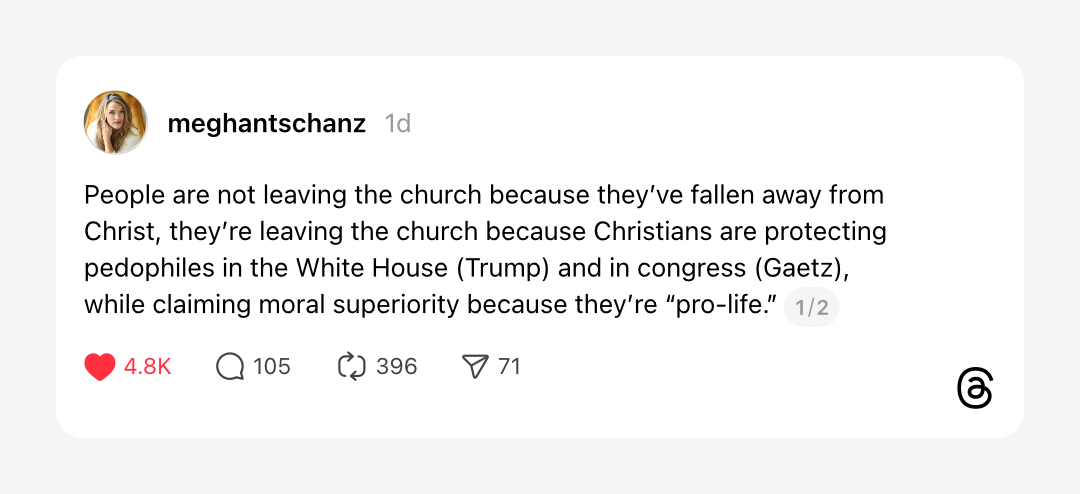
Task: Open meghantschanz's profile picture
Action: tap(116, 123)
